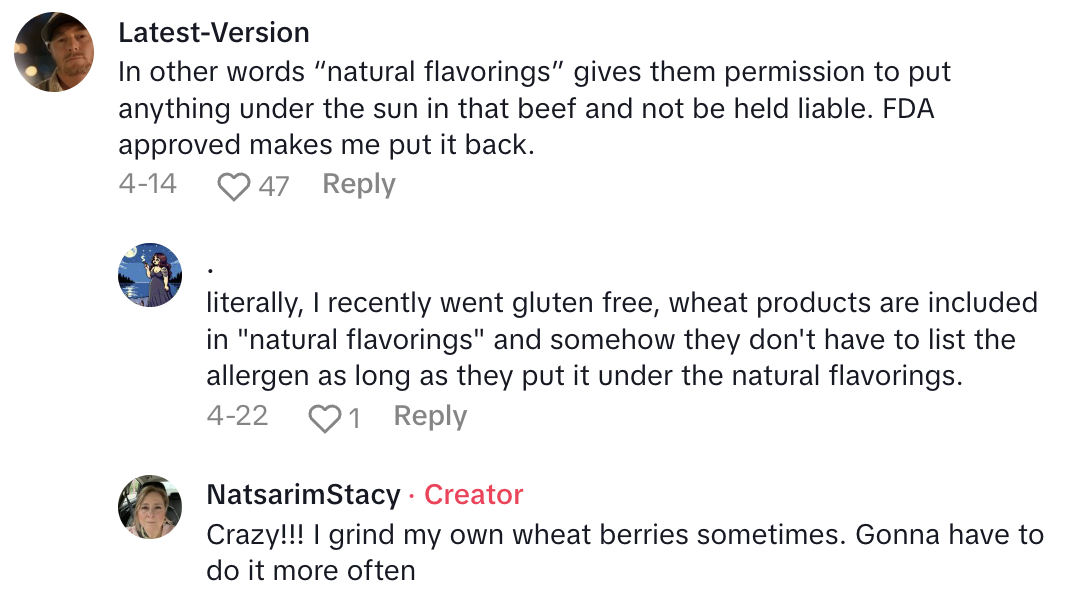This screenshot has height=592, width=1074.
Task: Reply to the gluten free comment
Action: (430, 417)
